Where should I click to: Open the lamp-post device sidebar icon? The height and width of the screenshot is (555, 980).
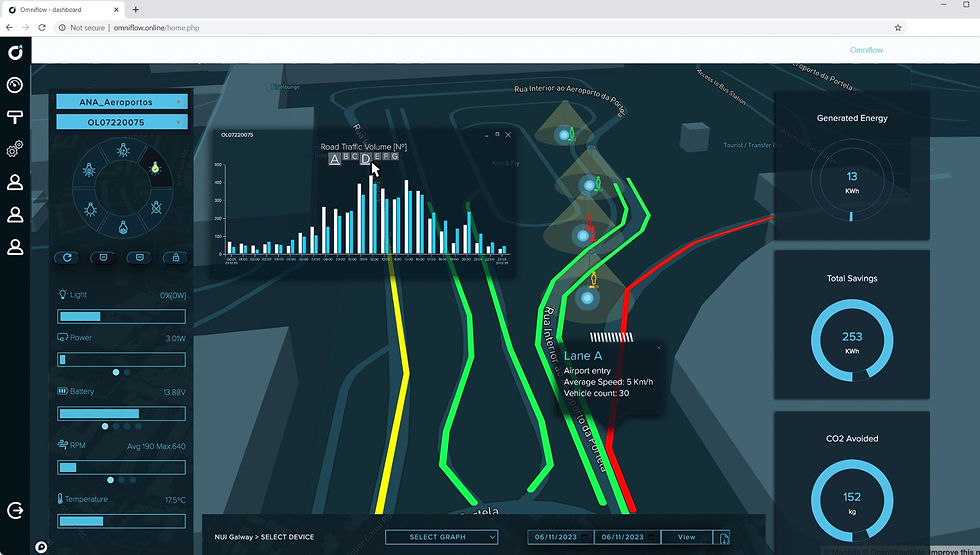(15, 117)
